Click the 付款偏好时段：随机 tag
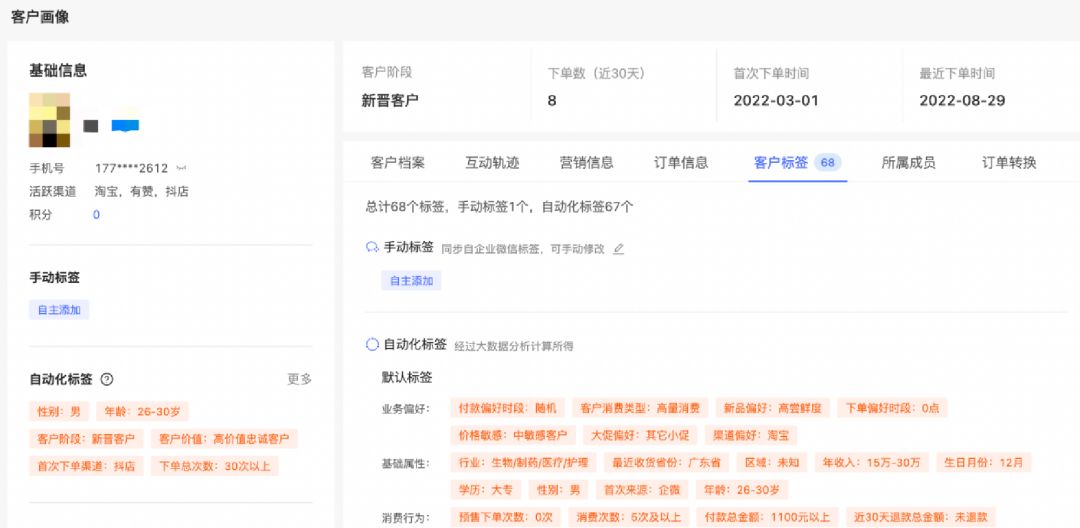The height and width of the screenshot is (528, 1080). (x=508, y=408)
